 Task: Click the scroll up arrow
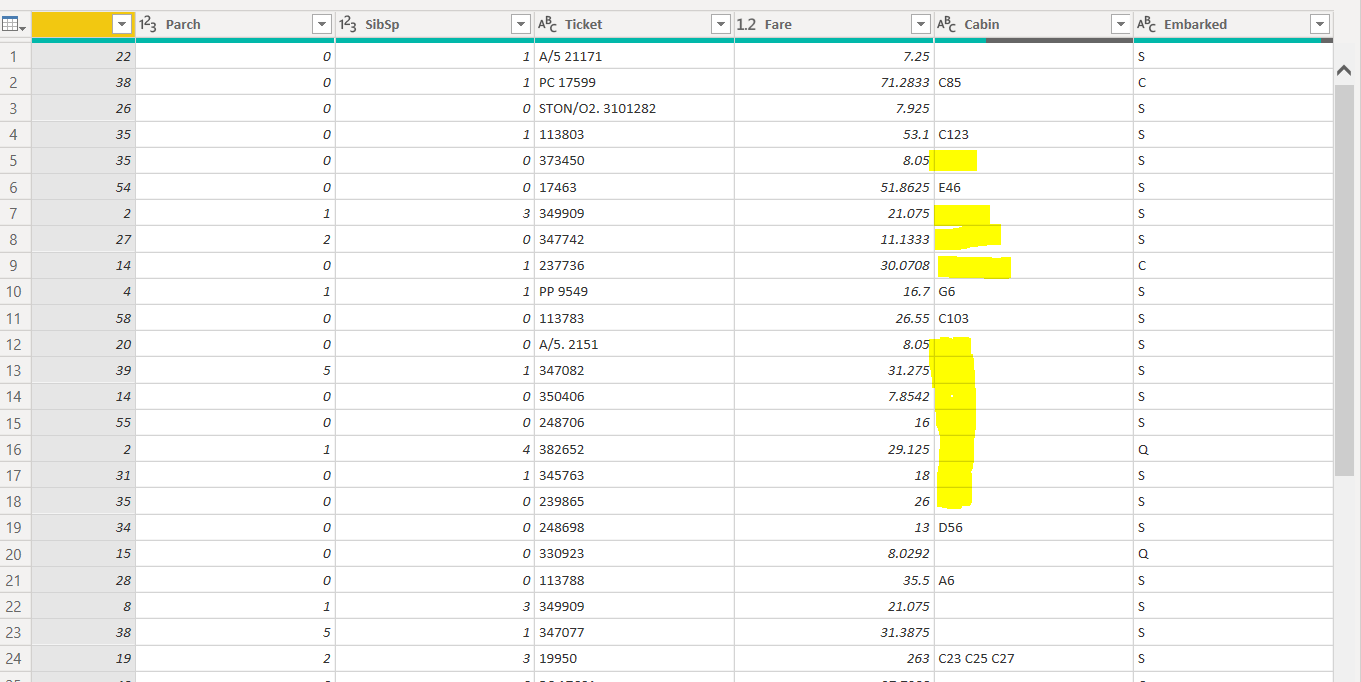click(x=1344, y=70)
